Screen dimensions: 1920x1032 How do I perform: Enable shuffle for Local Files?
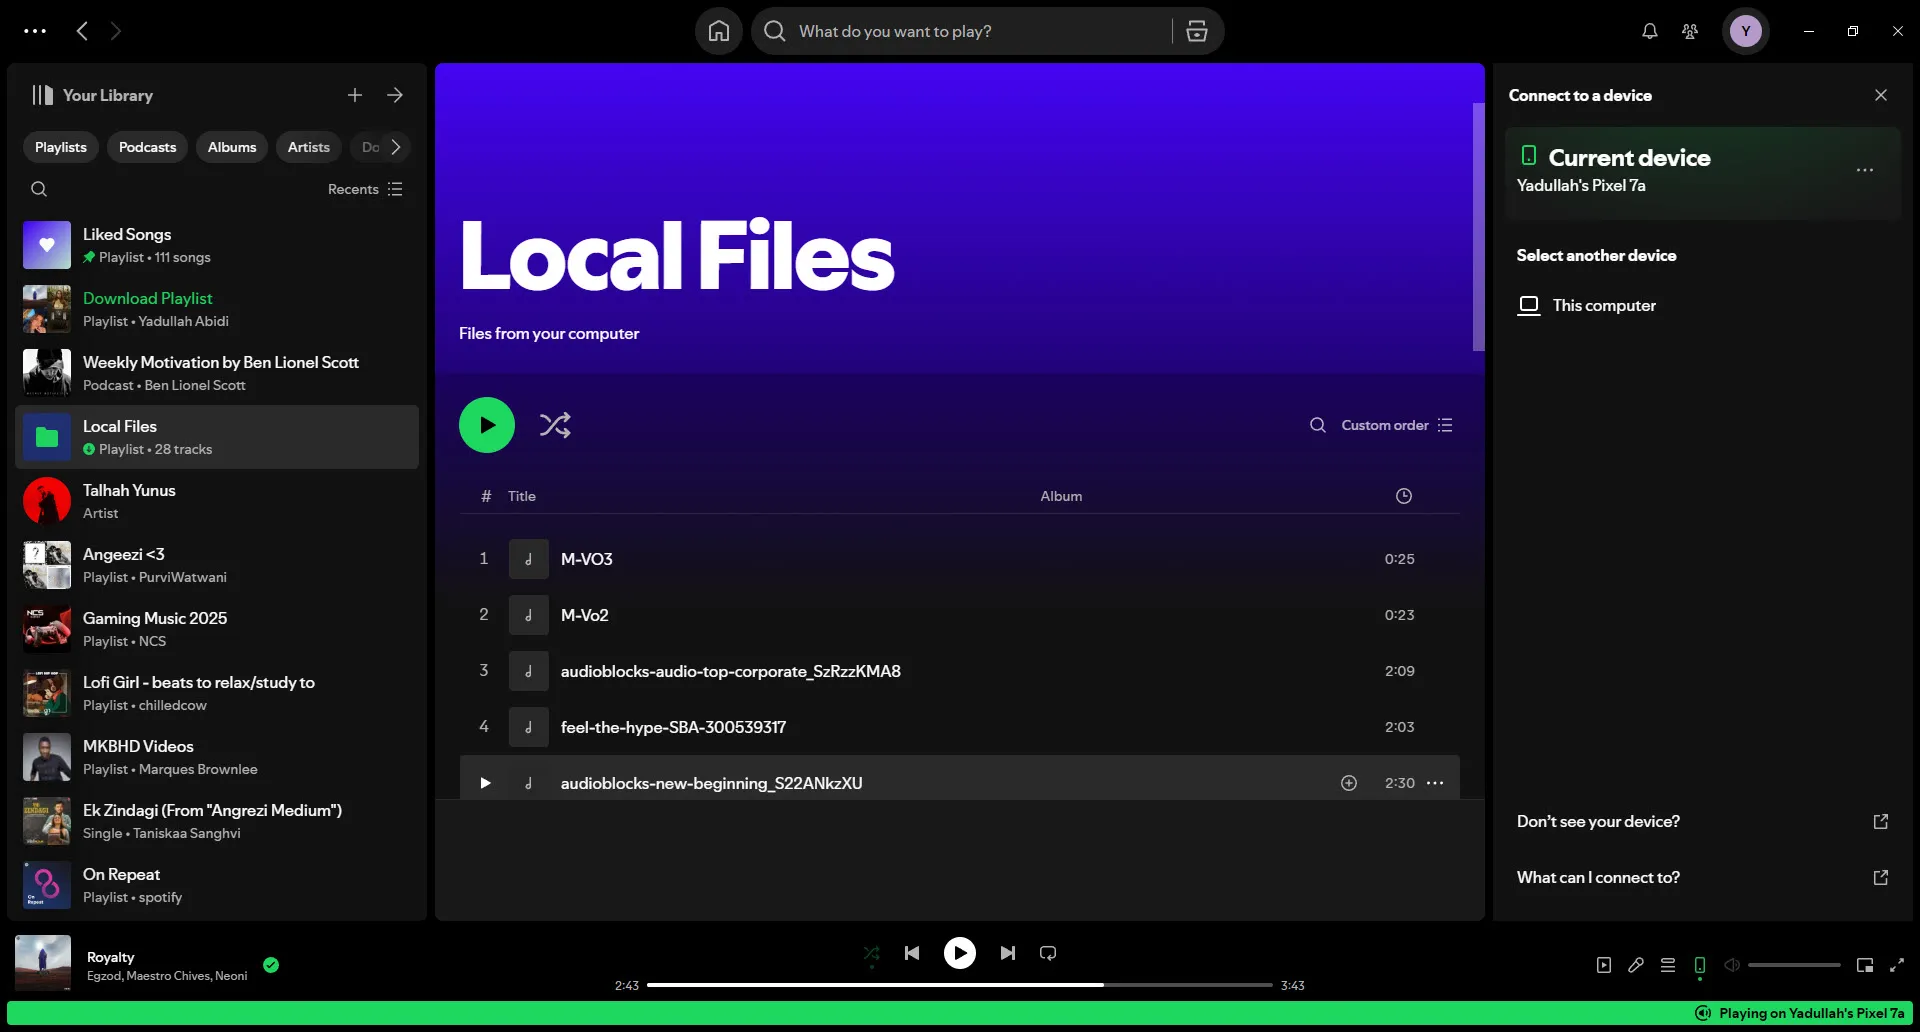[555, 424]
